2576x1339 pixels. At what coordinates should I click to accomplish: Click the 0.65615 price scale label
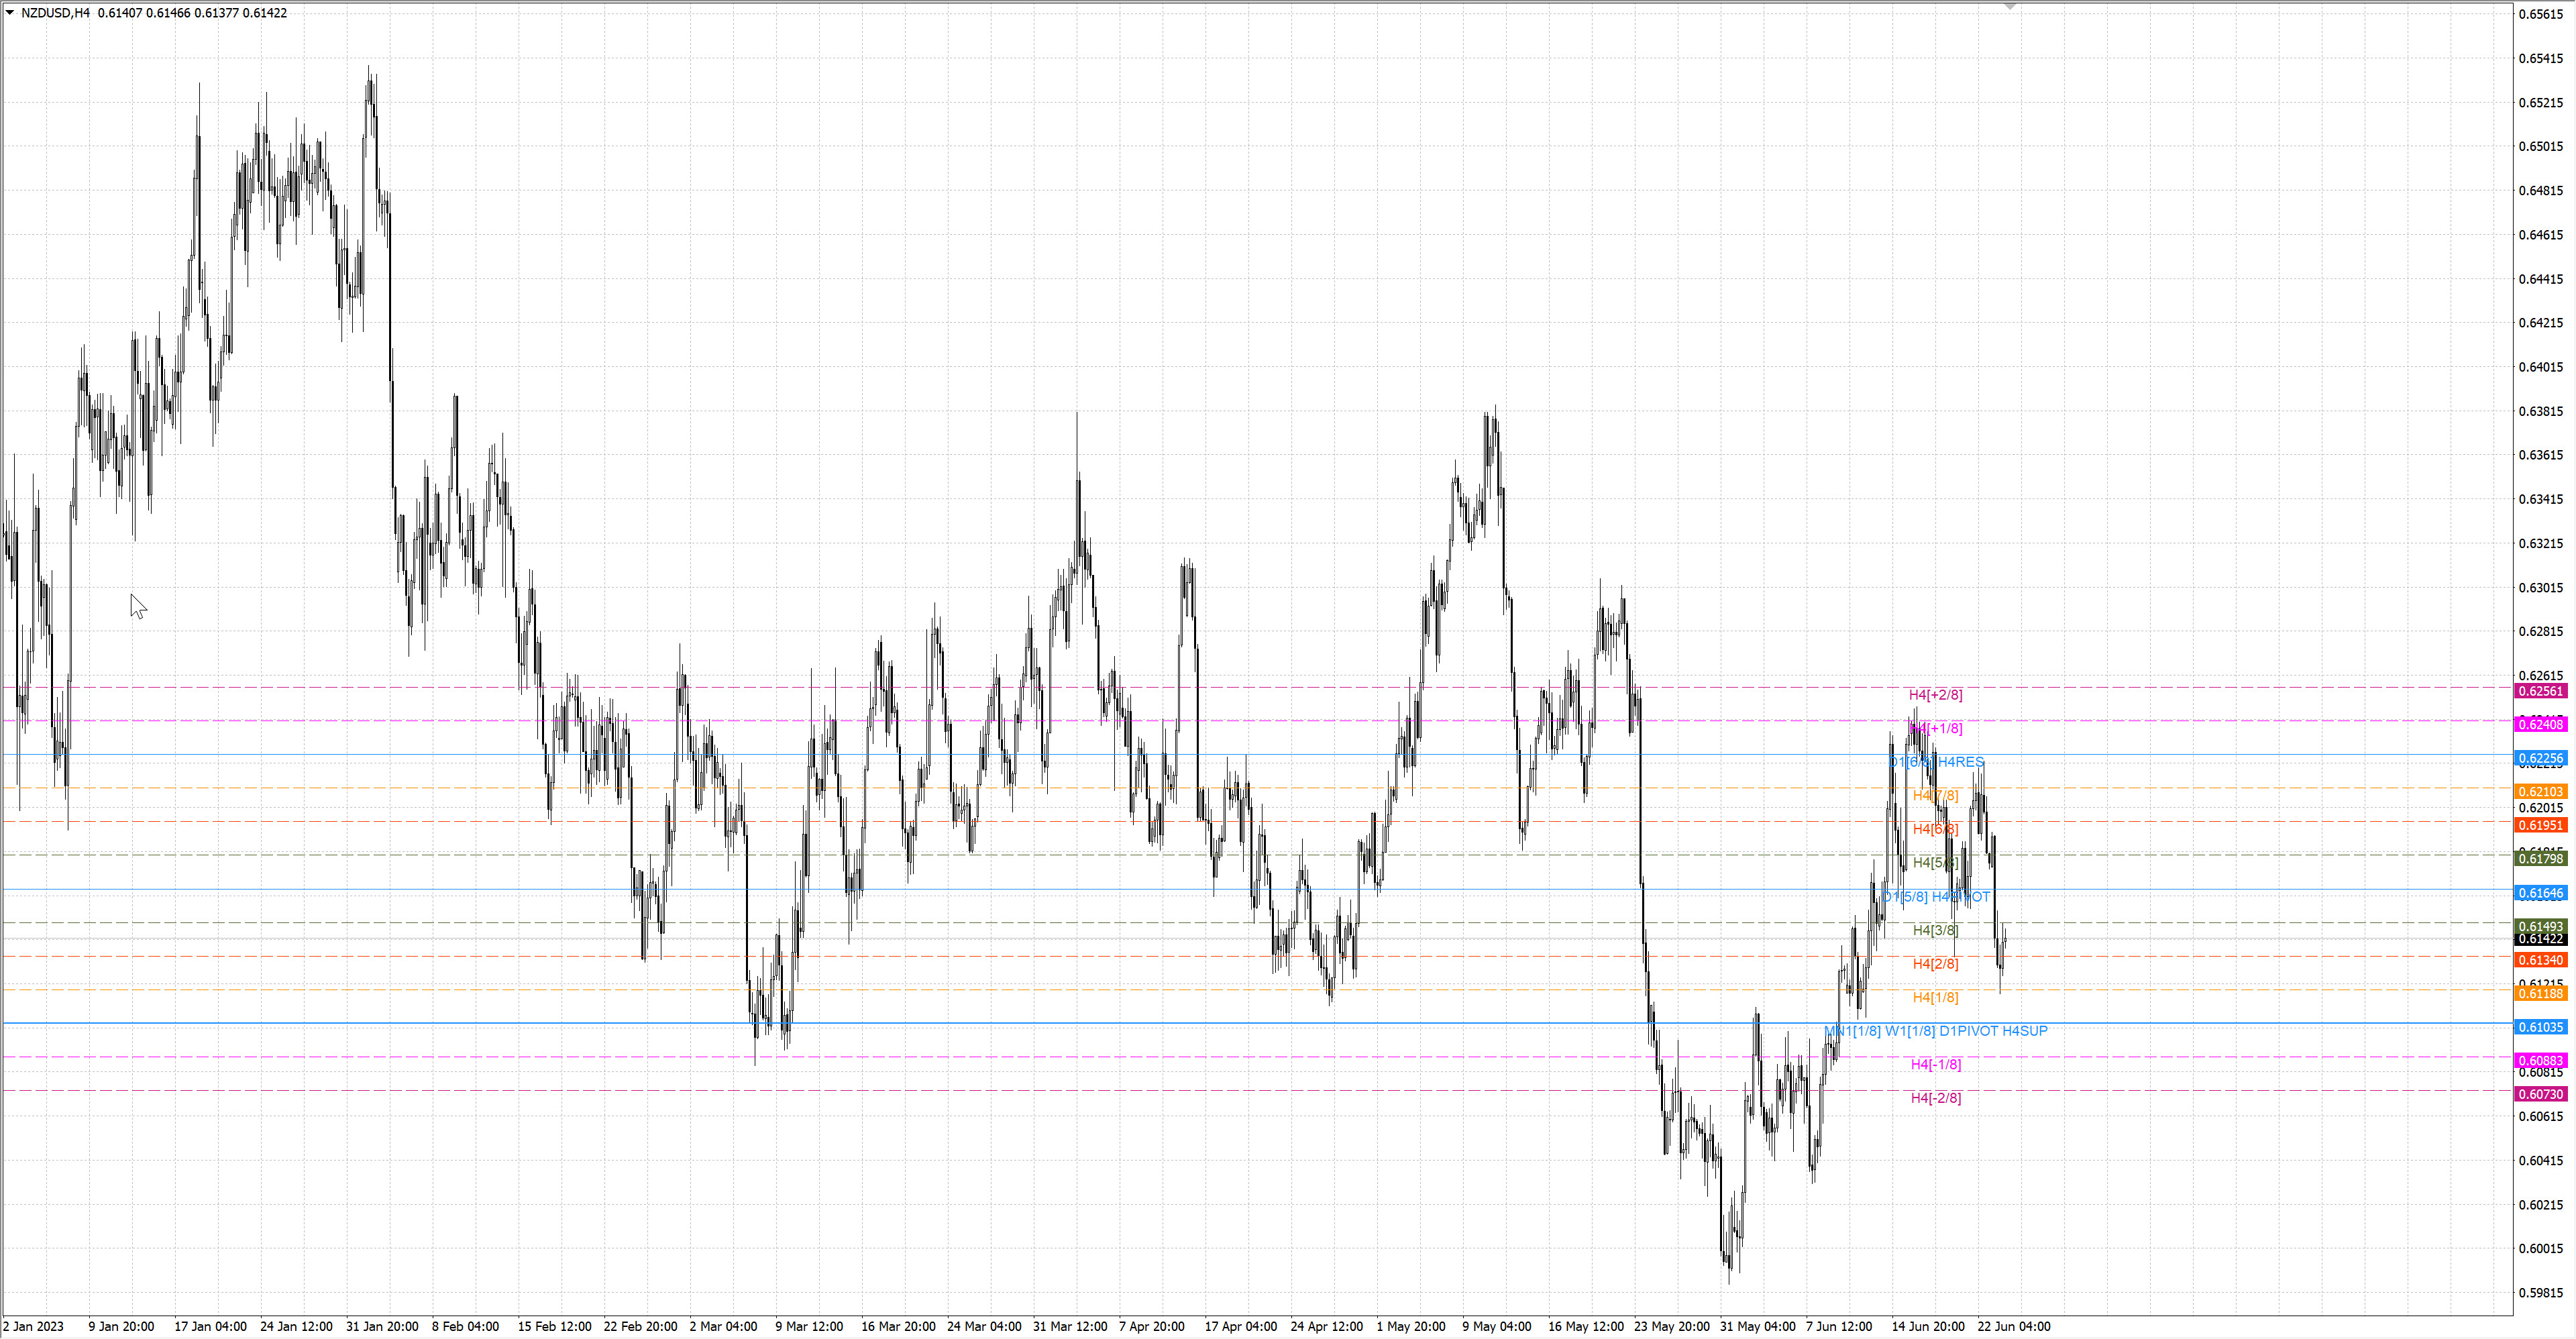[x=2541, y=14]
